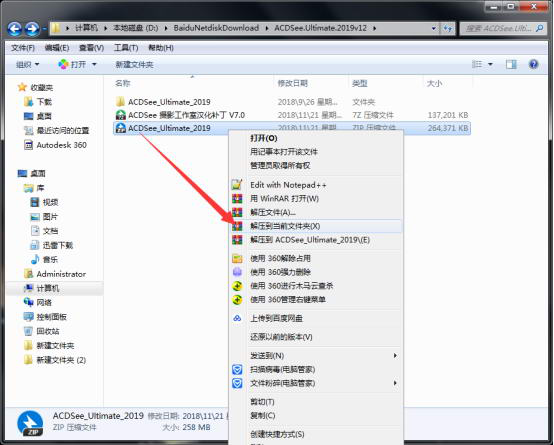Expand the 发送到(N) submenu arrow

[395, 356]
